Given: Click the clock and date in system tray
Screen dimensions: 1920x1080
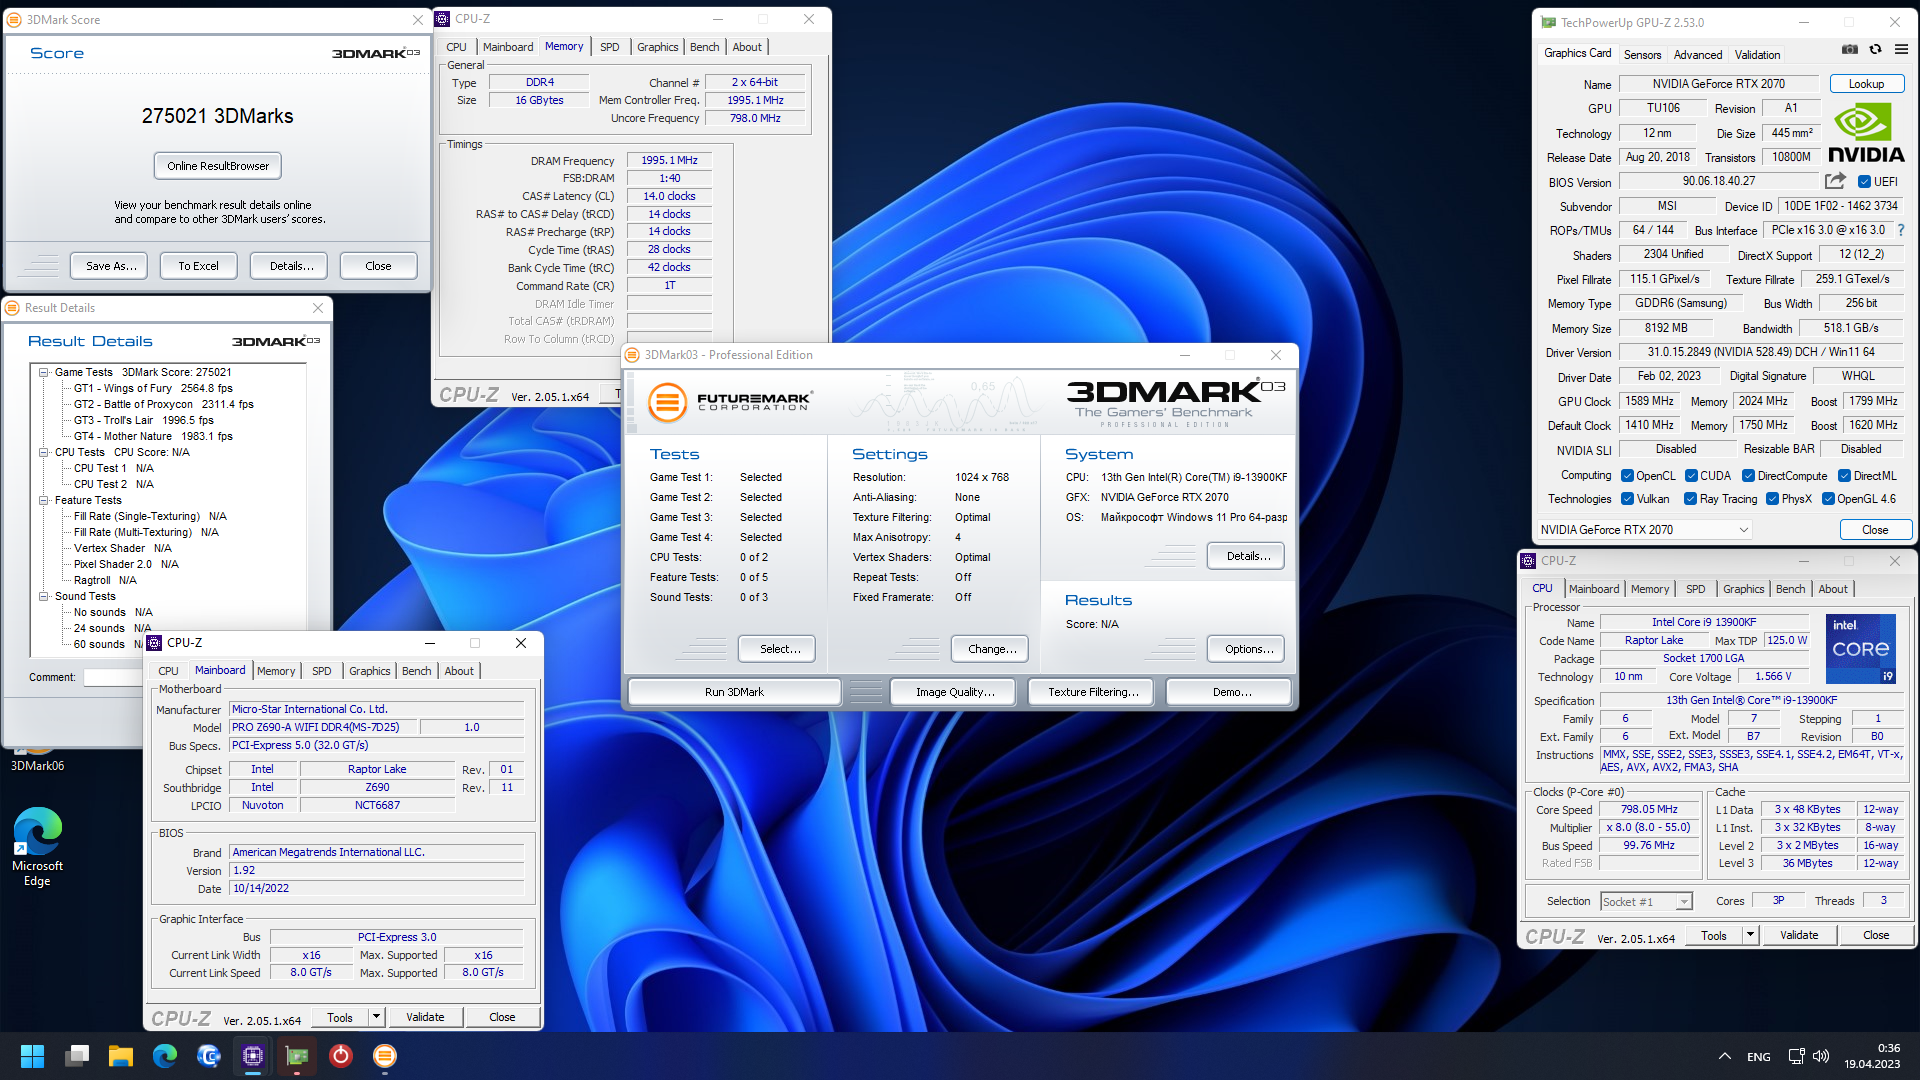Looking at the screenshot, I should pos(1872,1056).
